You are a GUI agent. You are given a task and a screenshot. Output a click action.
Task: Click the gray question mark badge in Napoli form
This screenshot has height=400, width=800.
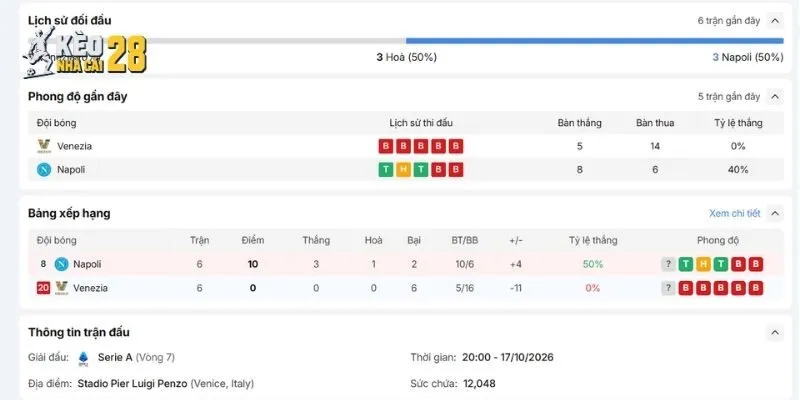click(x=668, y=264)
